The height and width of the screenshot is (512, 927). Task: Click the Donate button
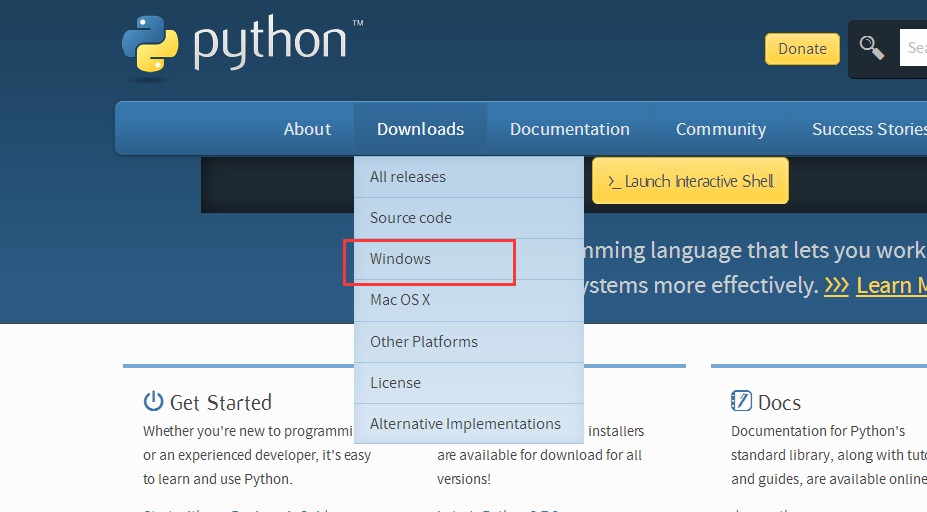[802, 48]
